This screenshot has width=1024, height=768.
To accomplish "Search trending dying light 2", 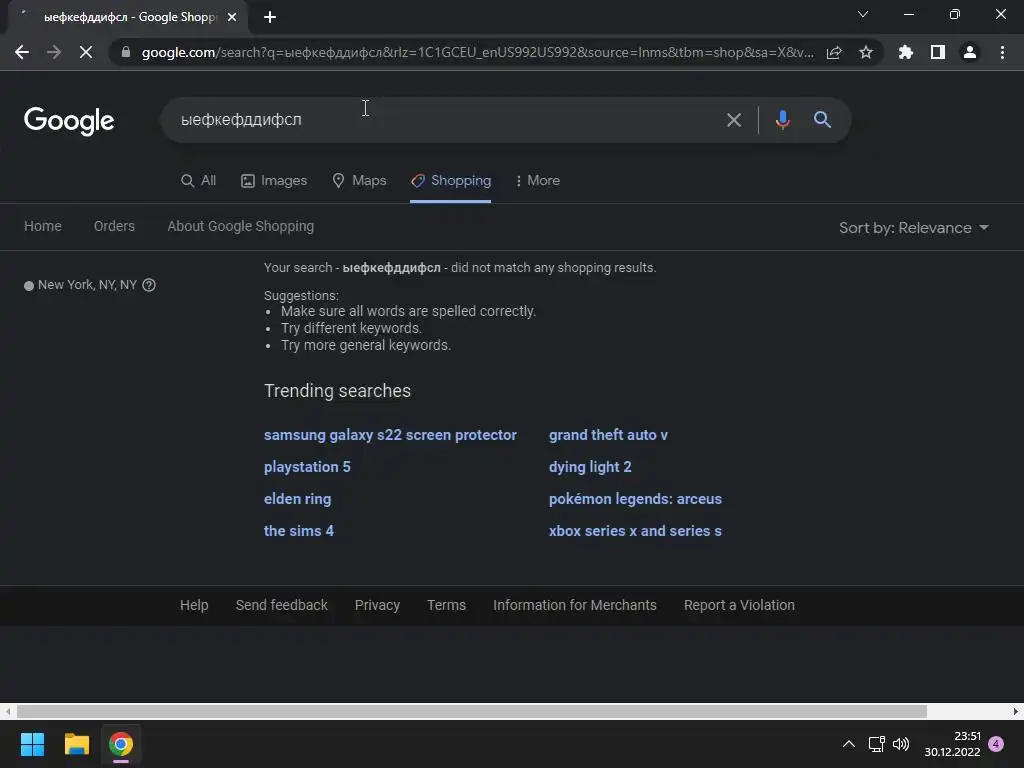I will pyautogui.click(x=590, y=467).
